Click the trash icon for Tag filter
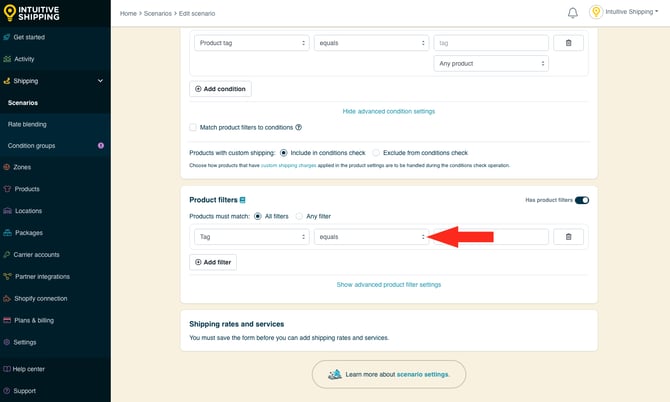 coord(568,237)
